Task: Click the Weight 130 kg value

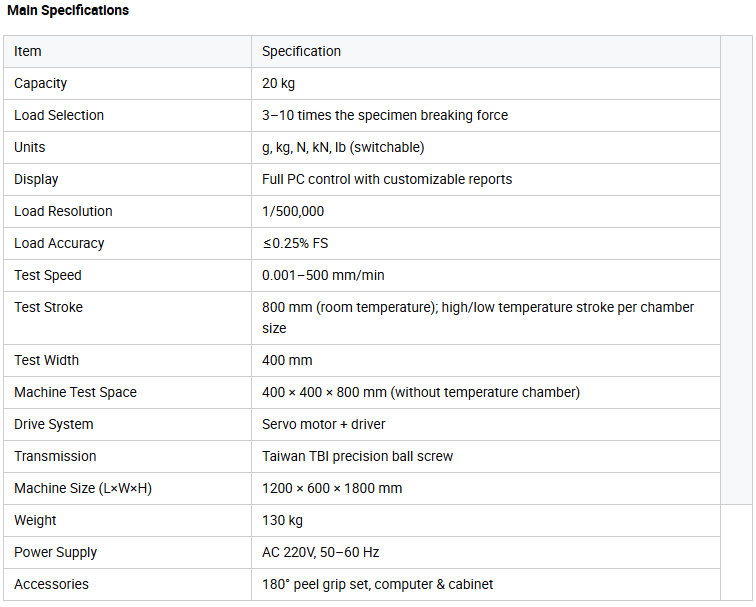Action: tap(282, 521)
